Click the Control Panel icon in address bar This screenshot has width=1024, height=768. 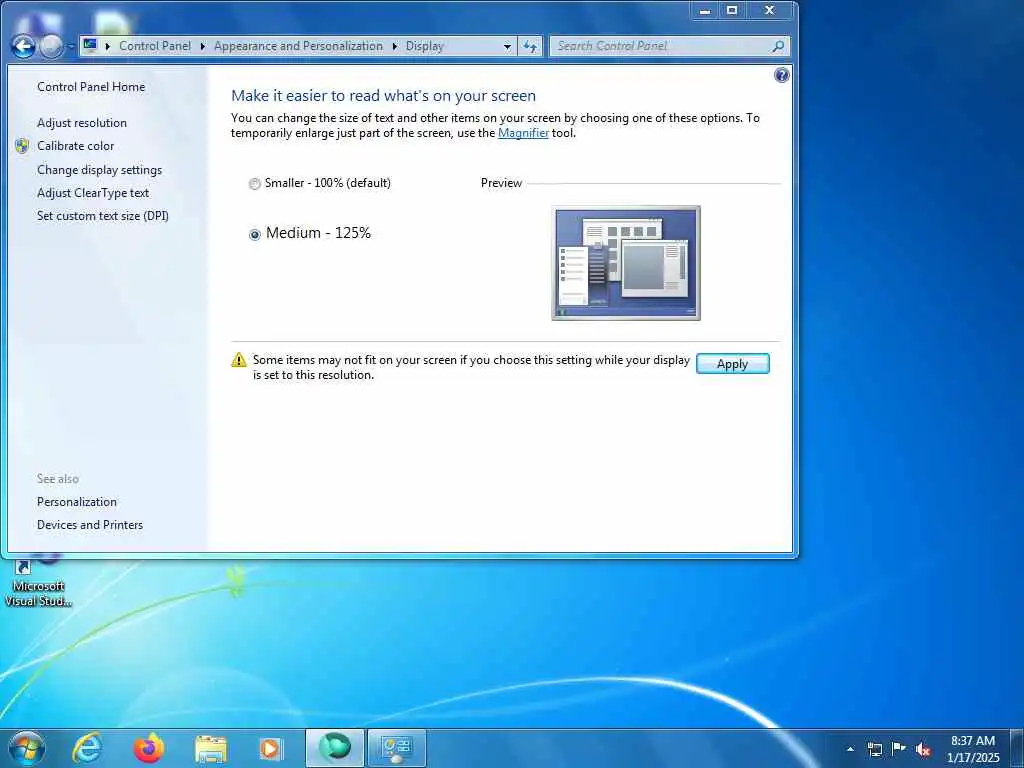(90, 46)
